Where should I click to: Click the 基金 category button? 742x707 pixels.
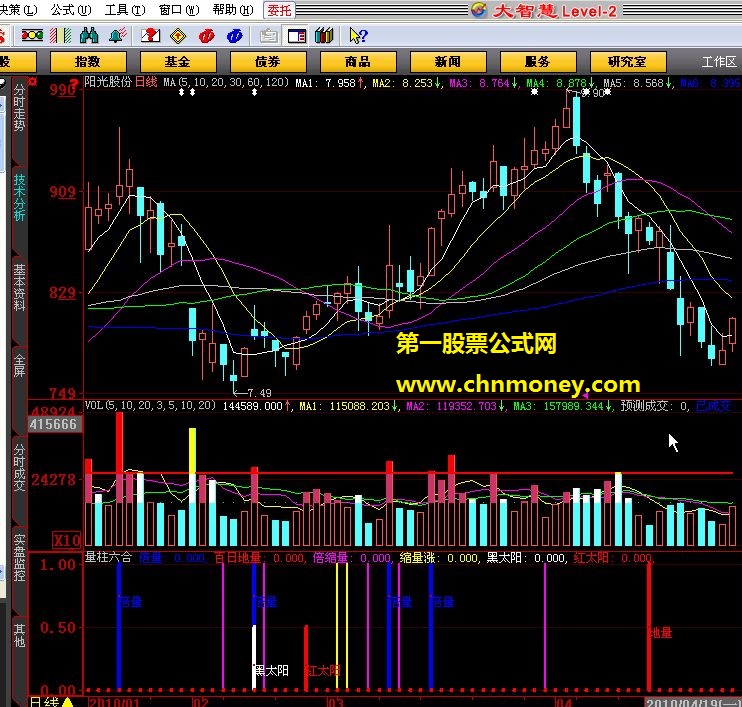coord(178,62)
